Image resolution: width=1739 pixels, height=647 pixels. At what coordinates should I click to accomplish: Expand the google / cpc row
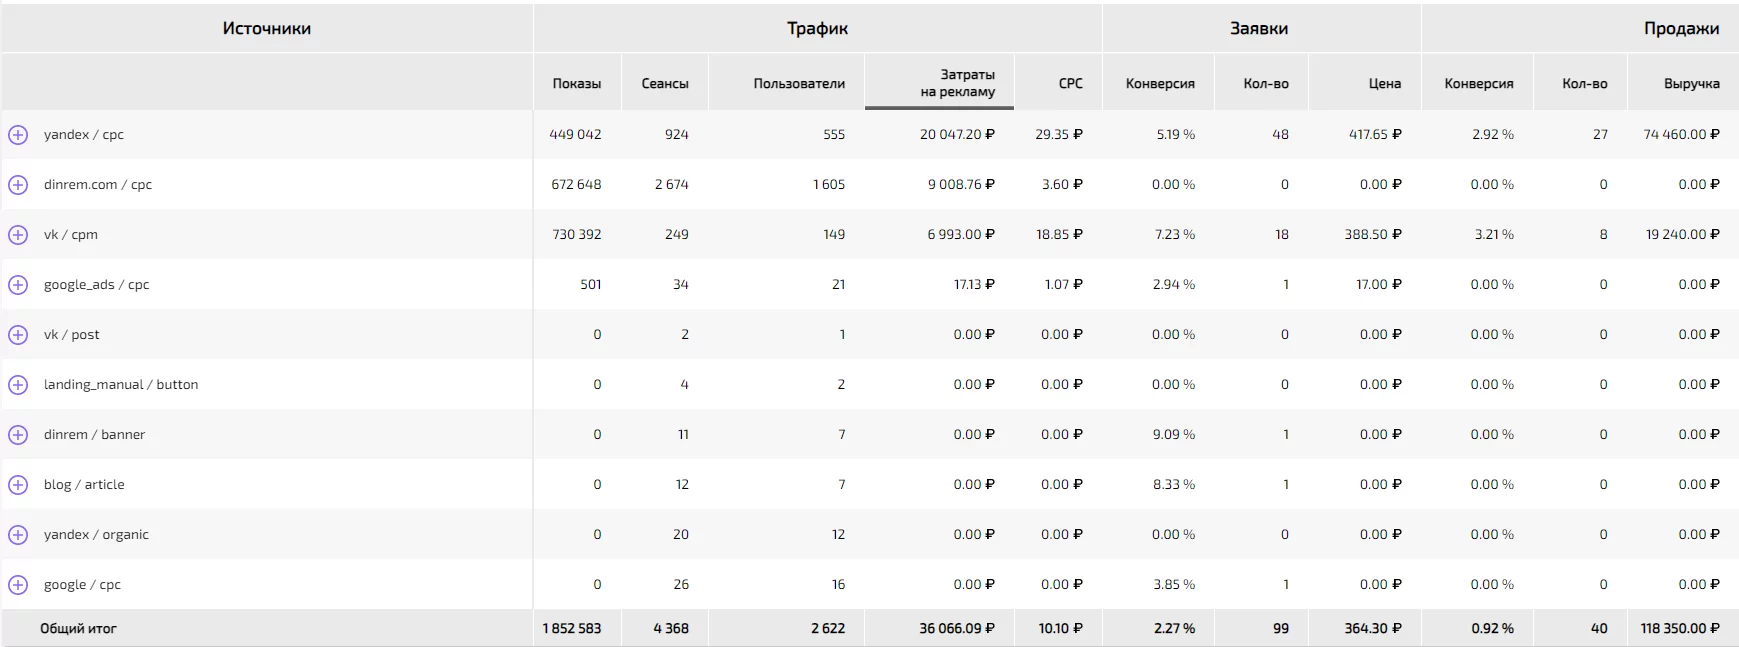[18, 584]
